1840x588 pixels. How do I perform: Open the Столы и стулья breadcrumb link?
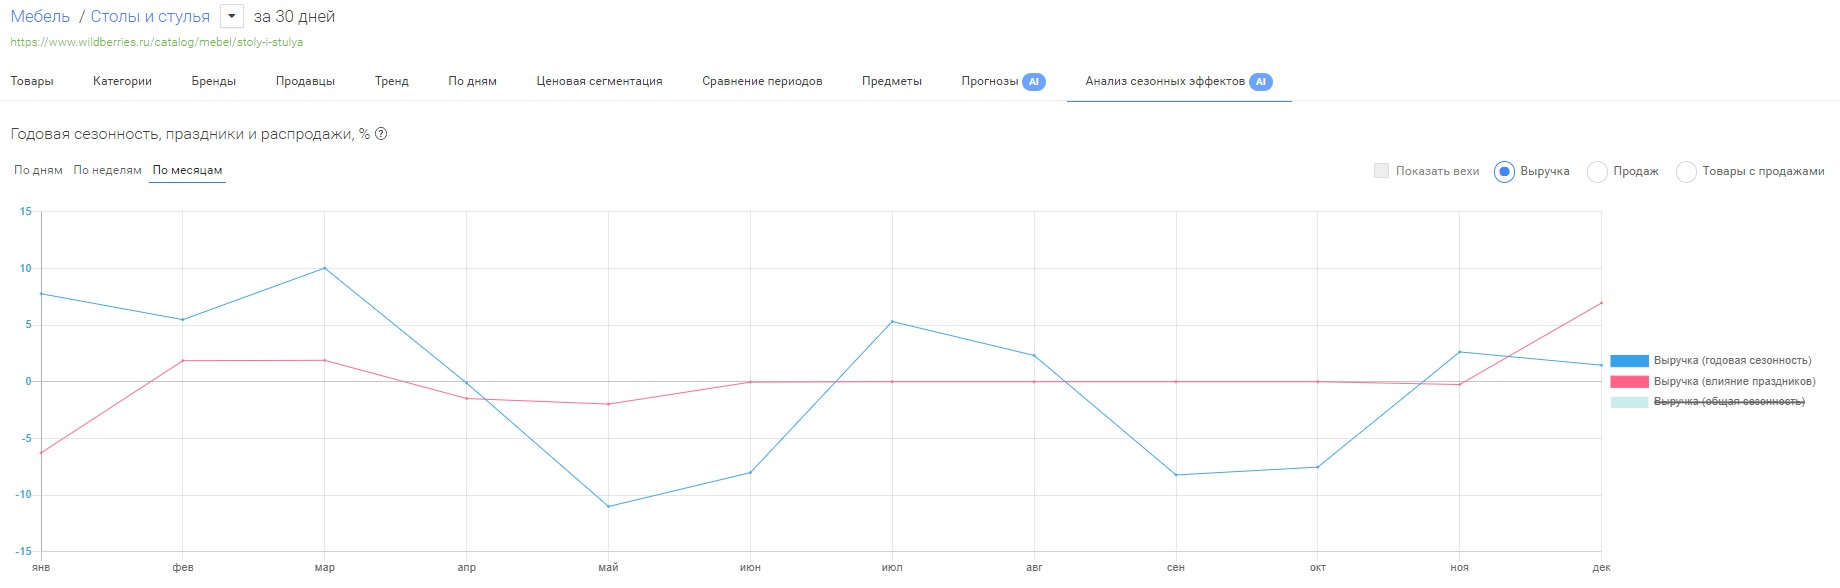[150, 16]
